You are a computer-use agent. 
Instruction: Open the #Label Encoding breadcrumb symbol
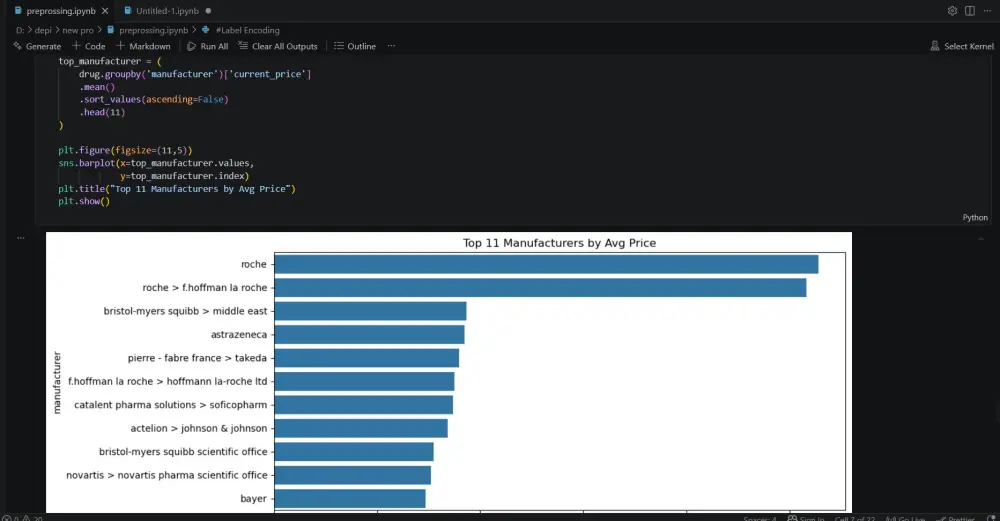[247, 30]
